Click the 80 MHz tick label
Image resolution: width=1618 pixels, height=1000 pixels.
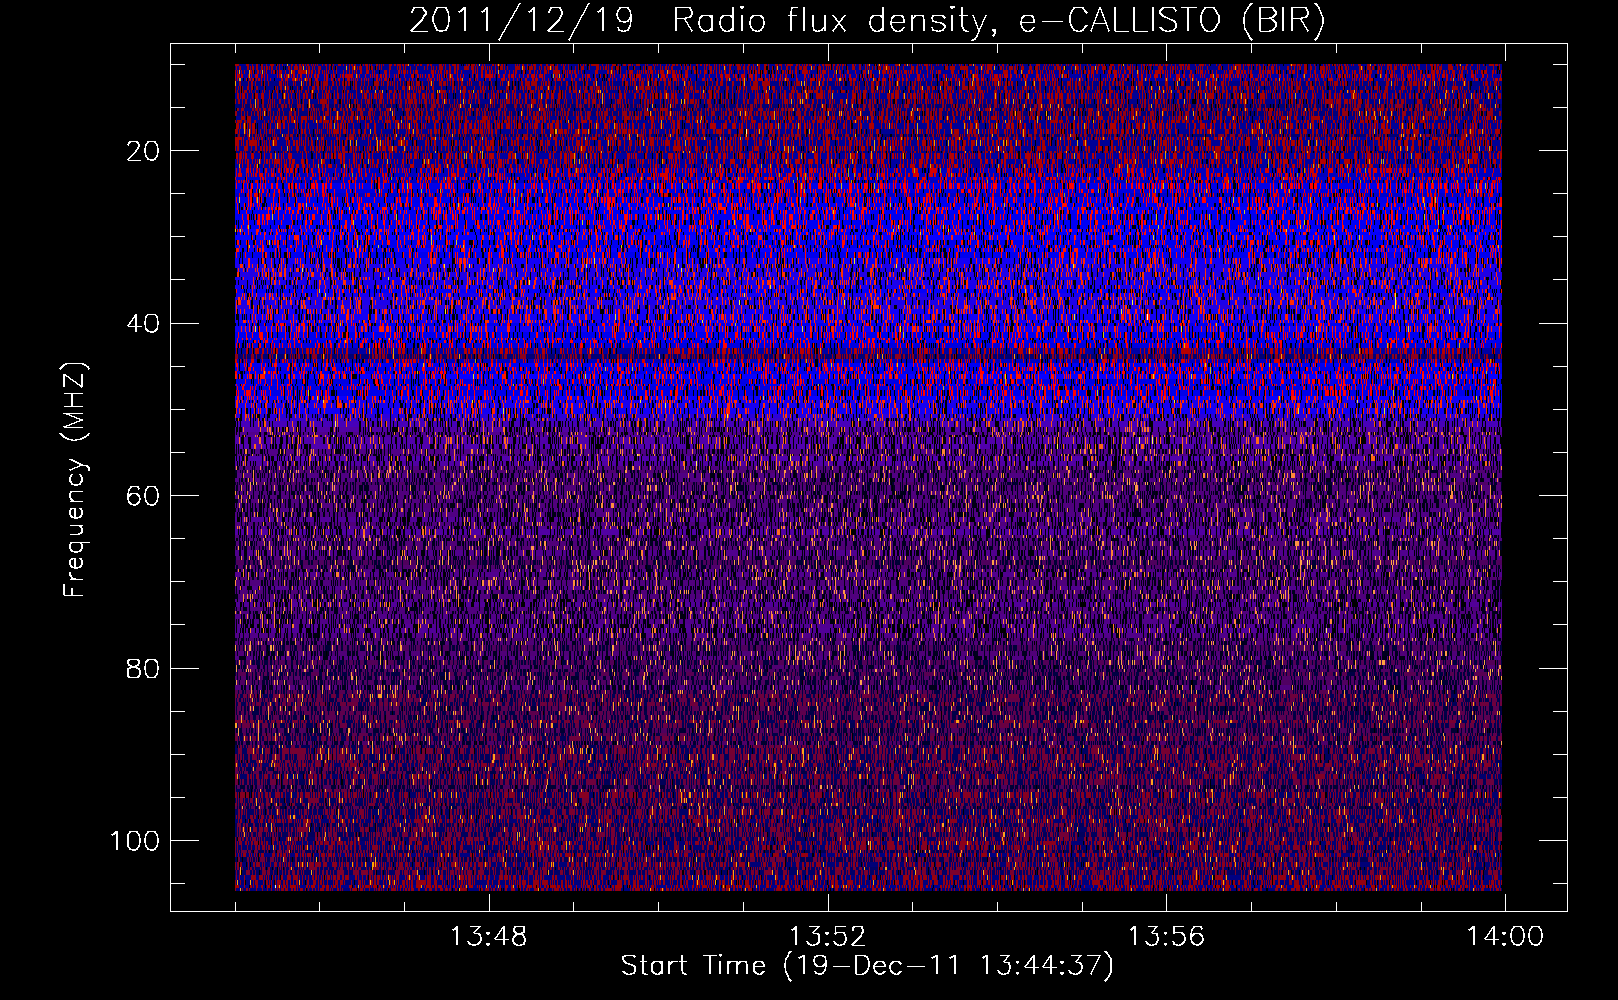pos(143,669)
